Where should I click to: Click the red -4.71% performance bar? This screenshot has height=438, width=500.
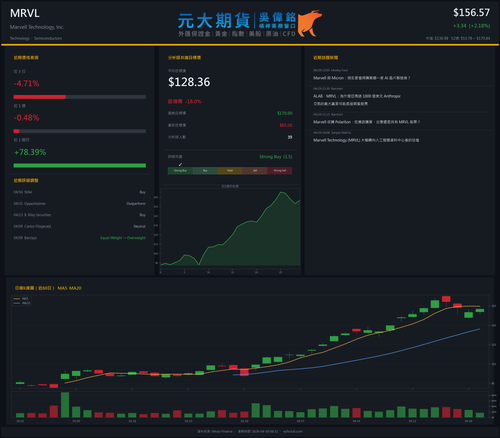pyautogui.click(x=40, y=97)
